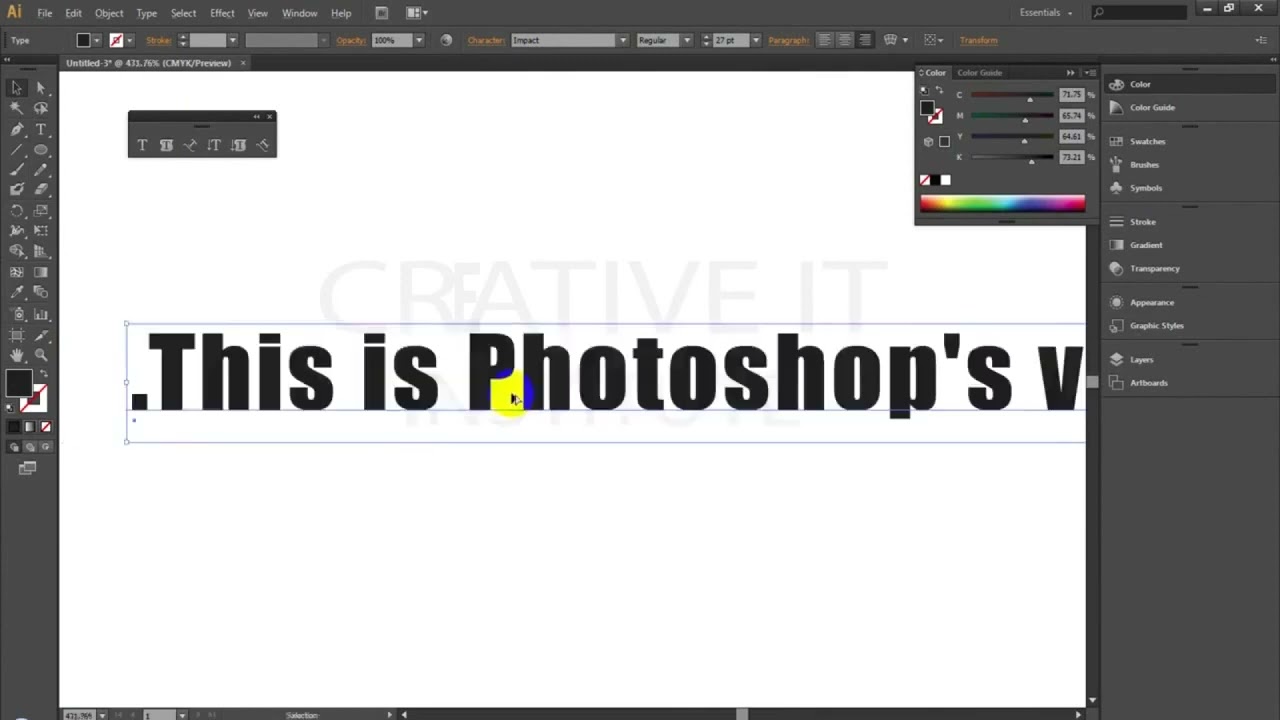Image resolution: width=1280 pixels, height=720 pixels.
Task: Close the Untitled-3 document tab
Action: coord(242,63)
